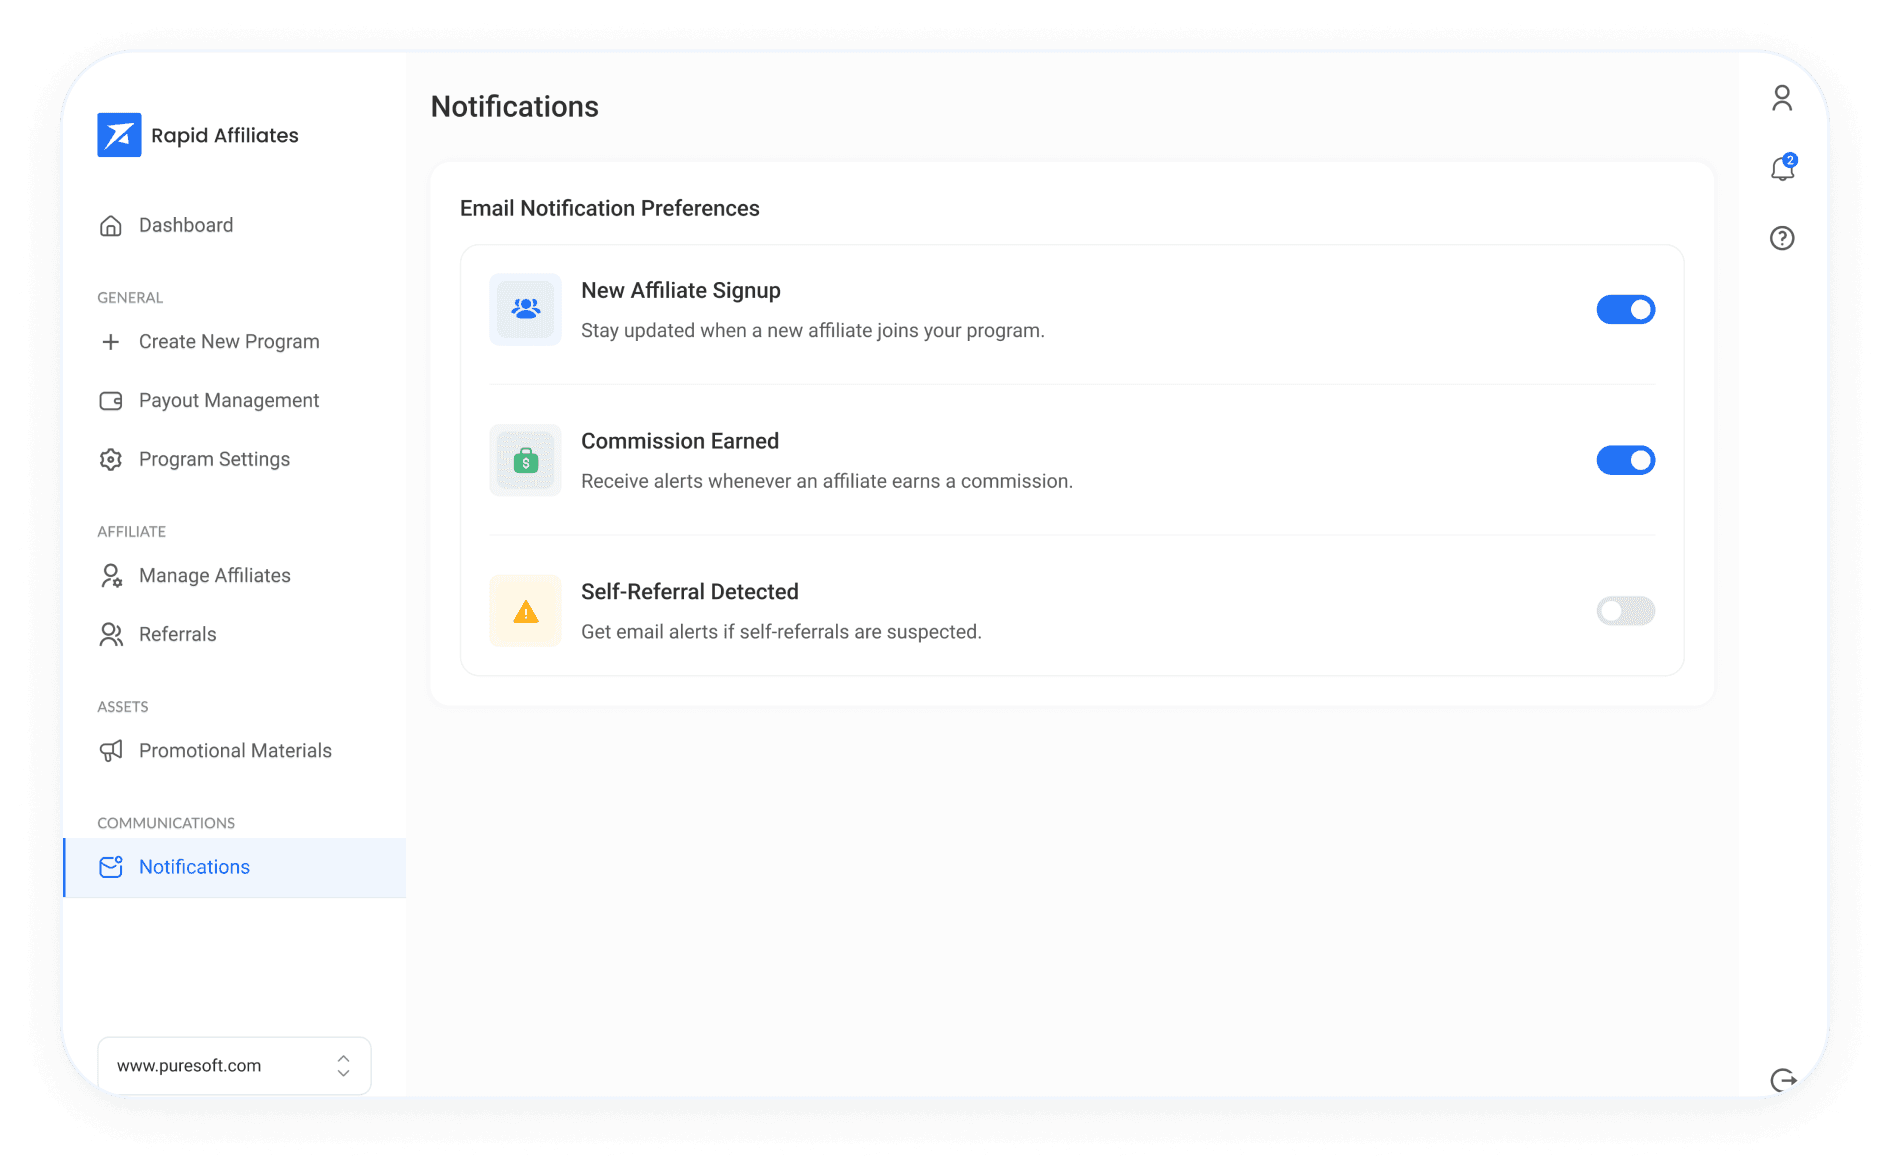Open Promotional Materials
The width and height of the screenshot is (1890, 1171).
click(235, 751)
